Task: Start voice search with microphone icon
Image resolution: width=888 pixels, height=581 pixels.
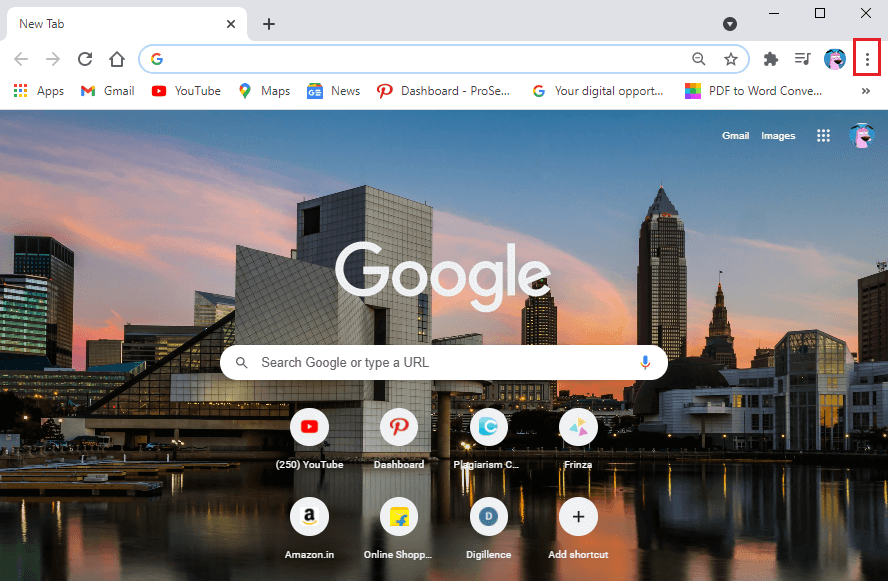Action: 644,362
